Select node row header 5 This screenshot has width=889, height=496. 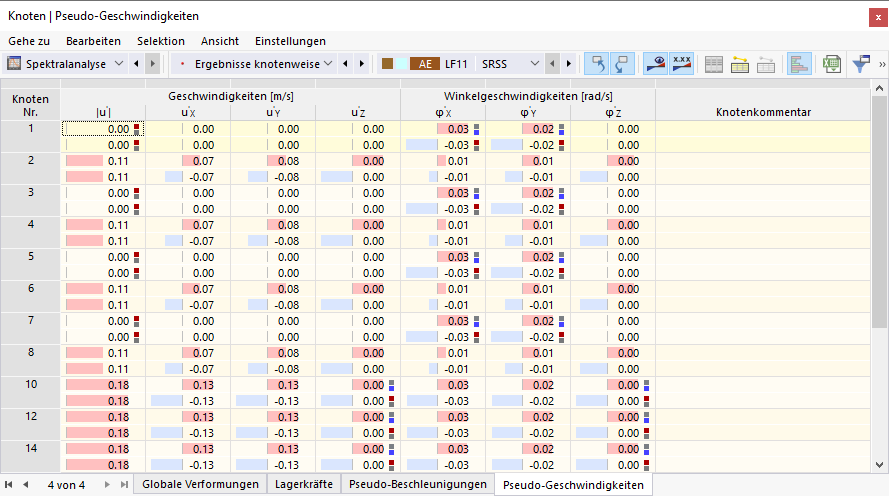(31, 264)
